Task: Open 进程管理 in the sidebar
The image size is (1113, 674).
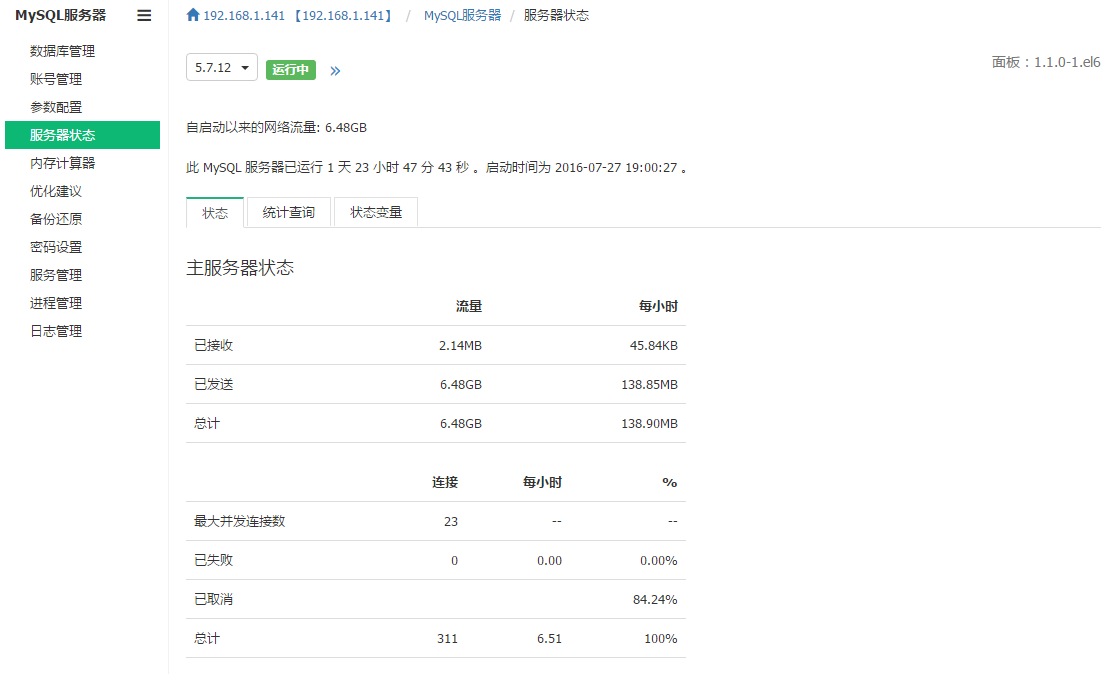Action: click(56, 303)
